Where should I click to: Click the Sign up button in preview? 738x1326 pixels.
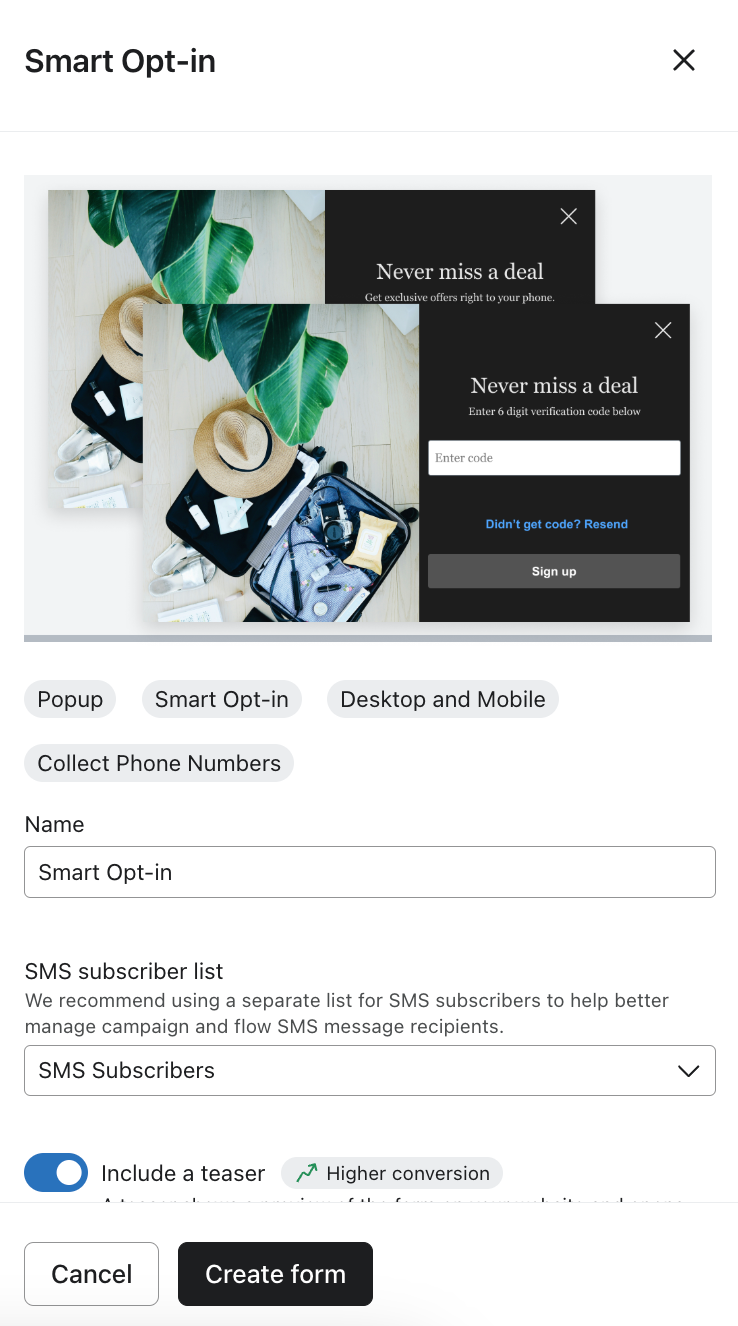click(554, 571)
